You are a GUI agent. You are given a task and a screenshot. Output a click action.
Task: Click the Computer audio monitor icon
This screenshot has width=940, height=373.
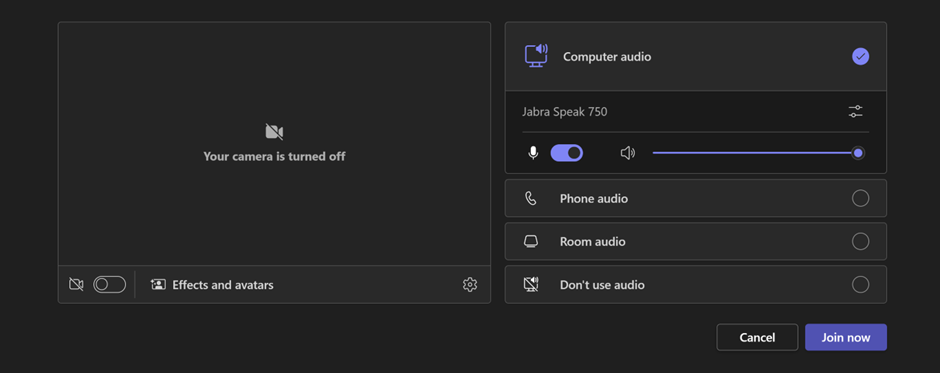[x=536, y=56]
